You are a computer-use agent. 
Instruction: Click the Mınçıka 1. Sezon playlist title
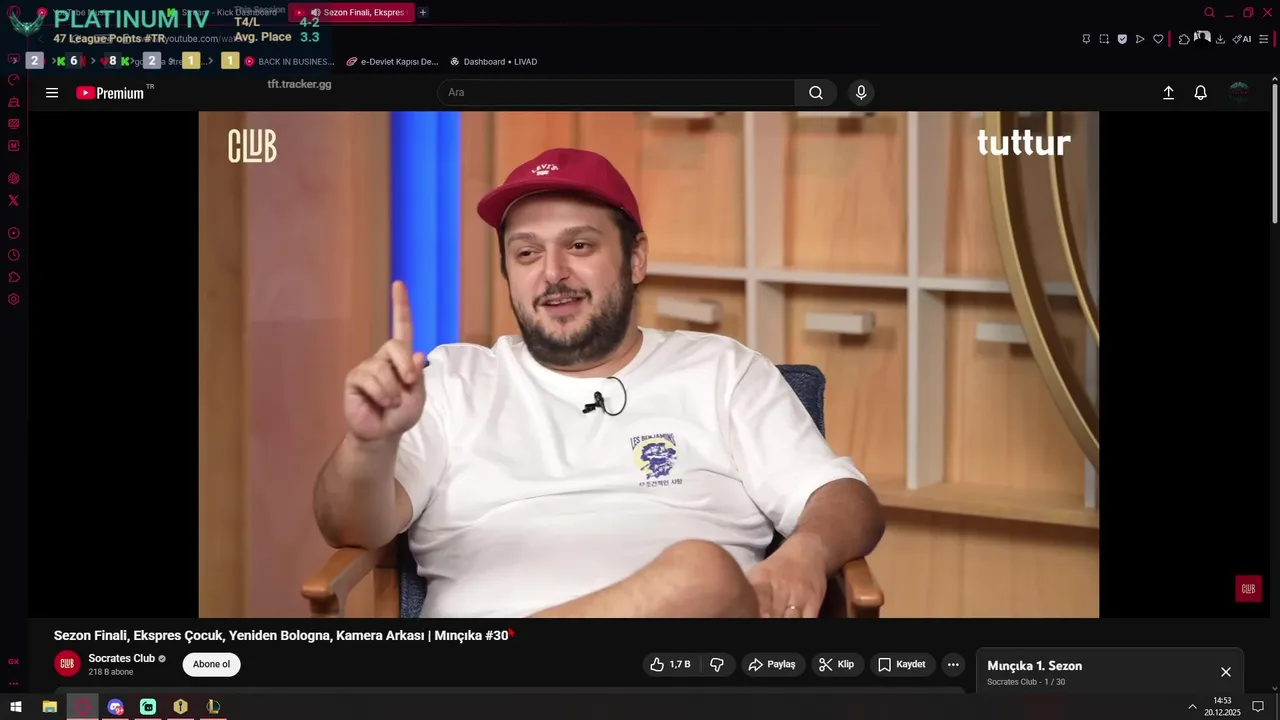(1034, 666)
